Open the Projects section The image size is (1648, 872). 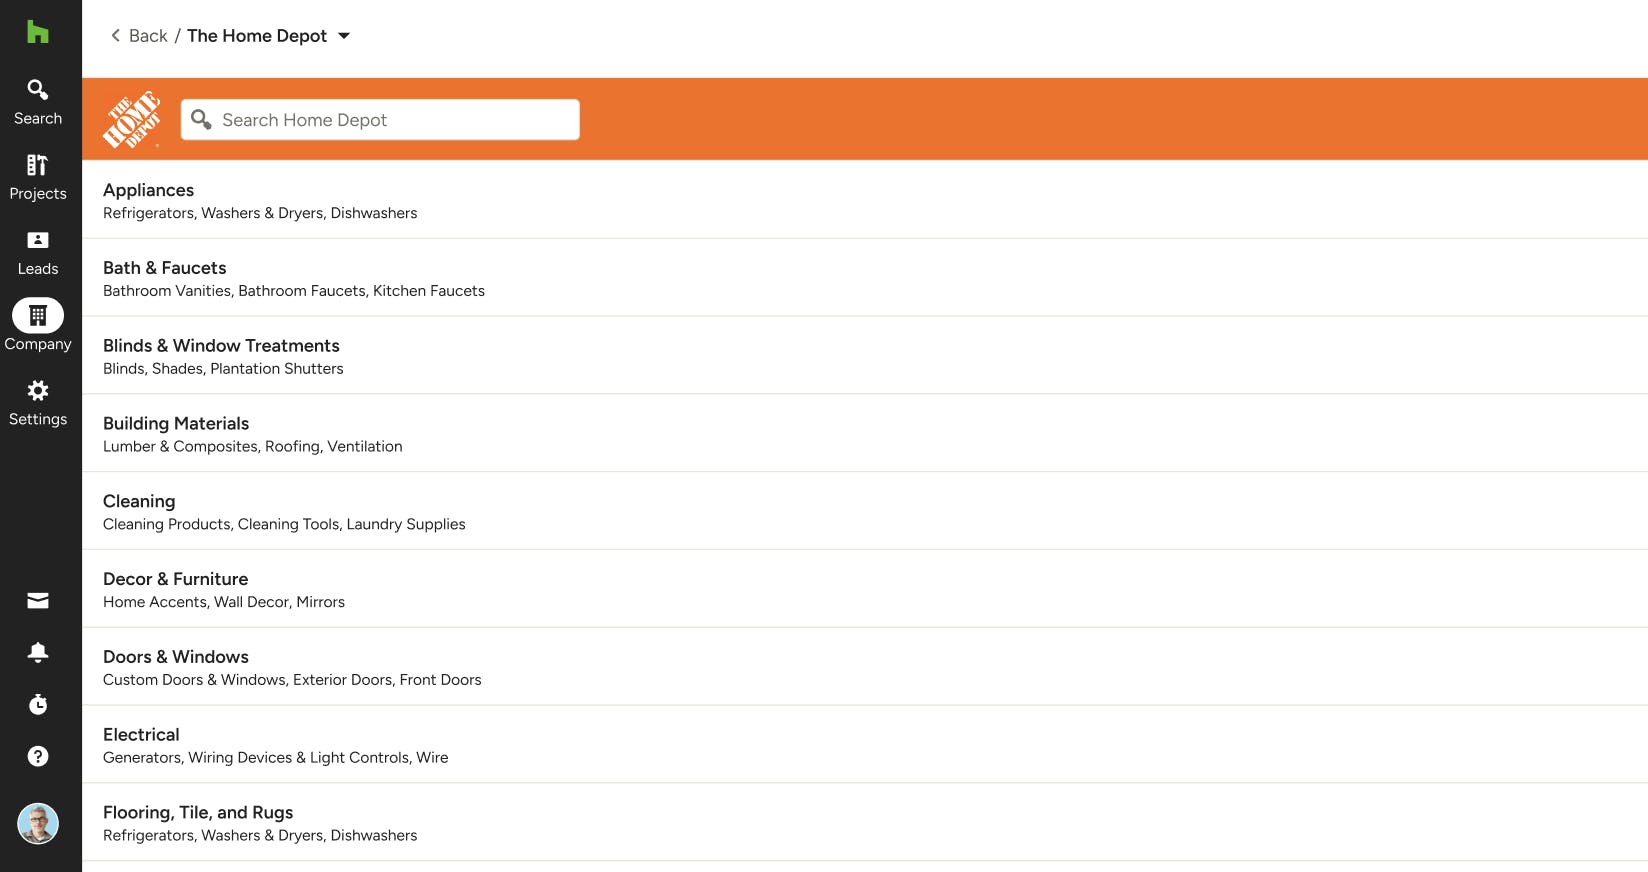point(38,178)
